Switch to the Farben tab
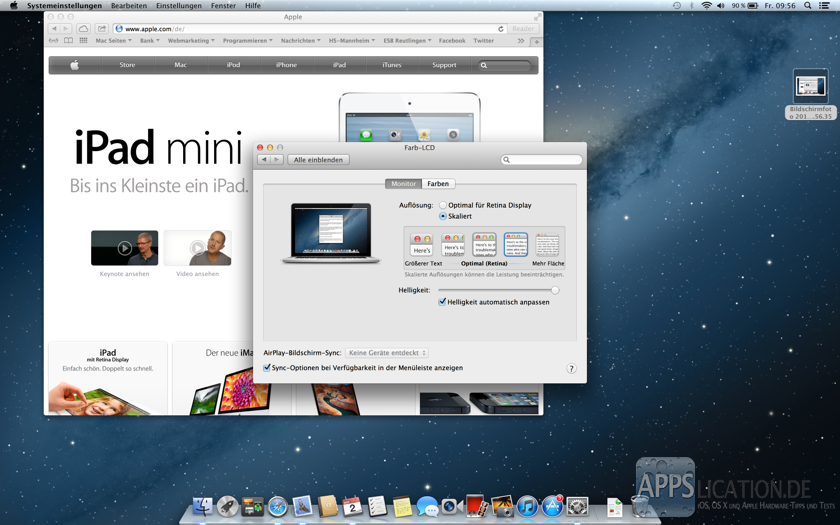This screenshot has height=525, width=840. (438, 184)
